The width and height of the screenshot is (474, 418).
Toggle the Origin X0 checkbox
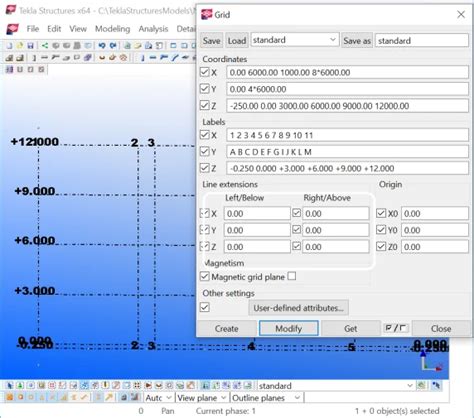pyautogui.click(x=381, y=213)
